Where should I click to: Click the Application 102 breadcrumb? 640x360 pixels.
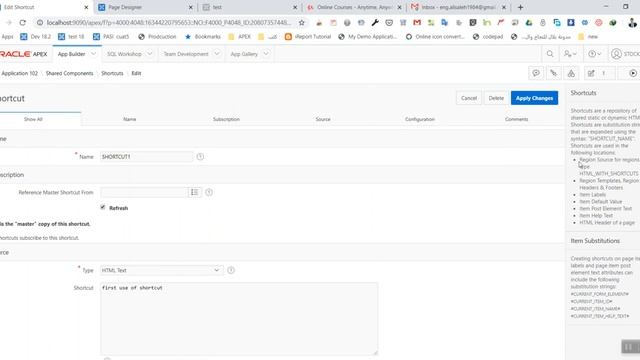[20, 73]
